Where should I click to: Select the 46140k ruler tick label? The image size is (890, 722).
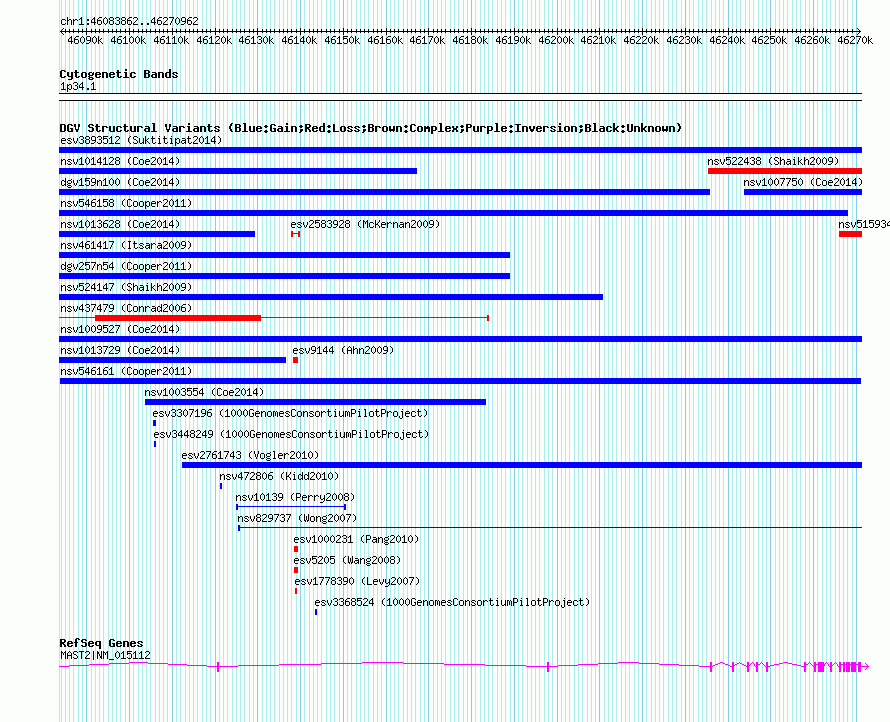pyautogui.click(x=299, y=40)
